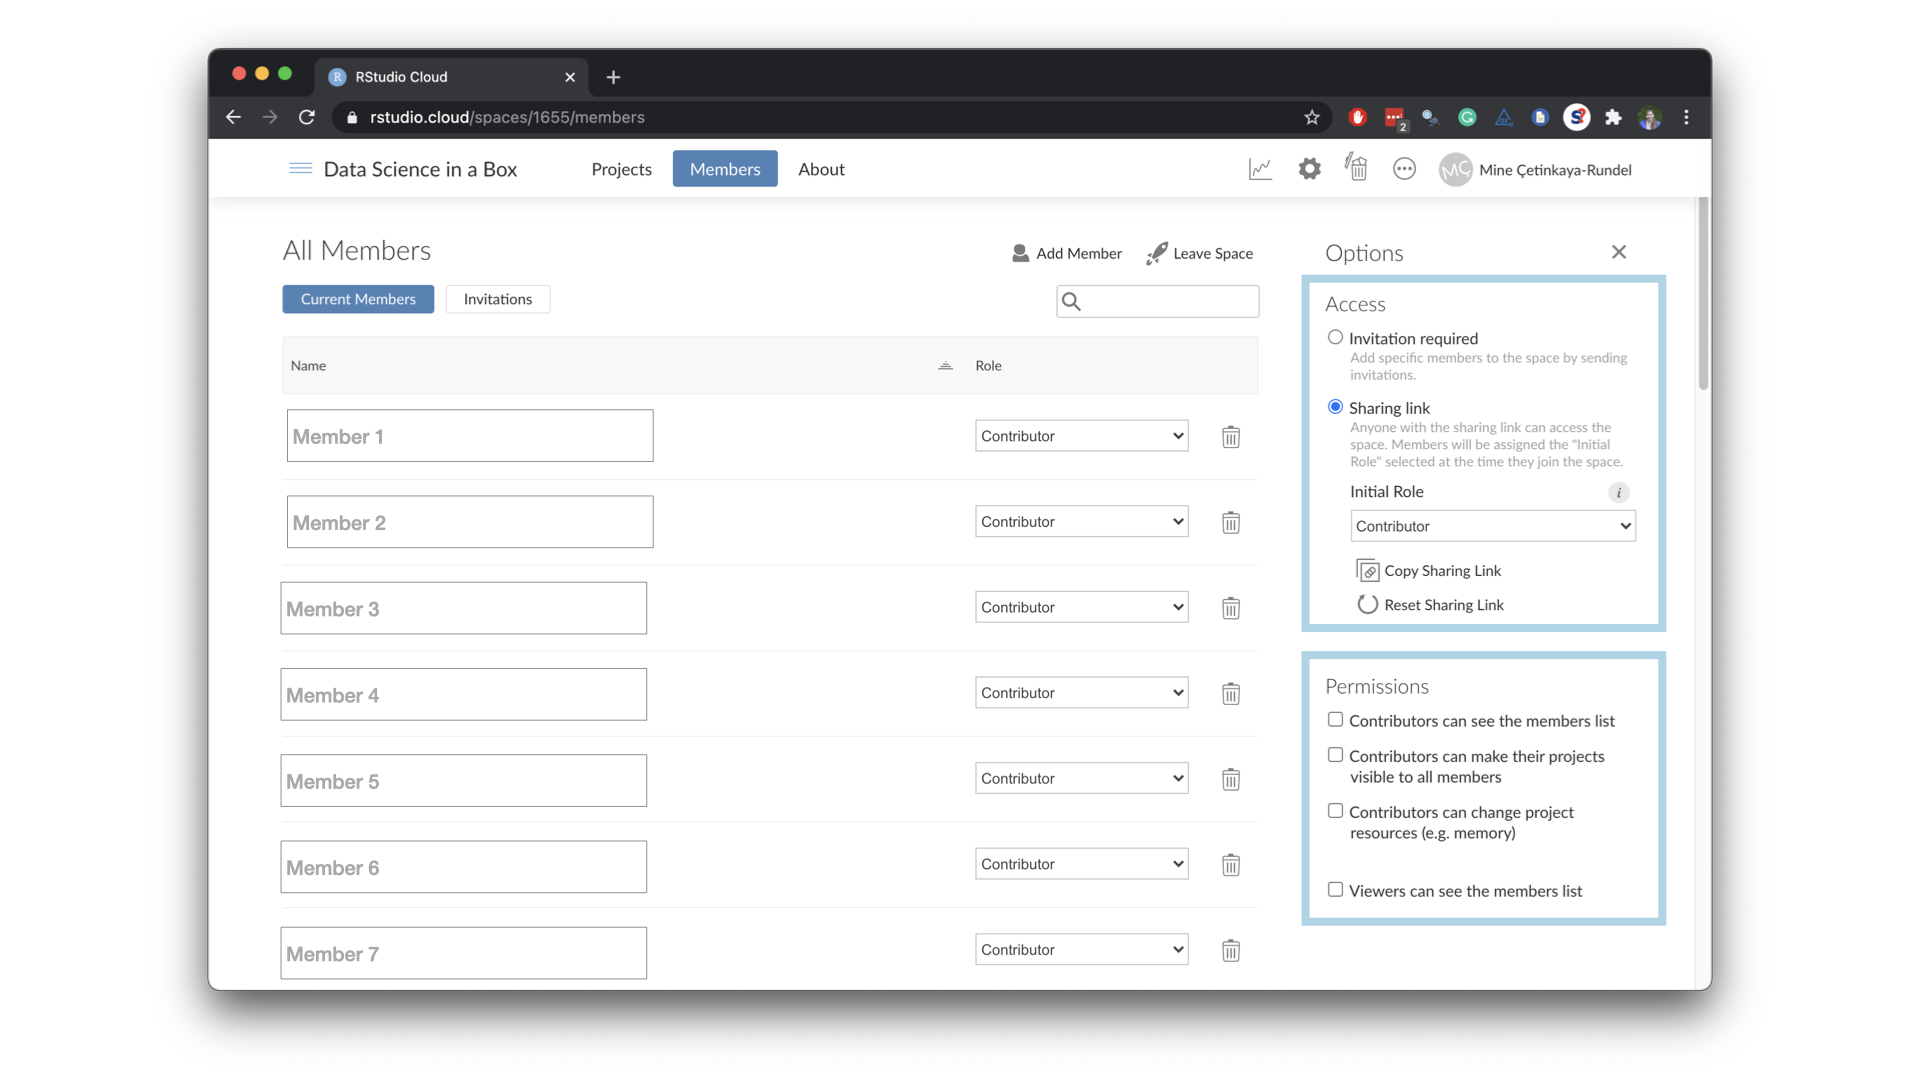Bookmark this page with star icon
The height and width of the screenshot is (1080, 1920).
[1312, 117]
